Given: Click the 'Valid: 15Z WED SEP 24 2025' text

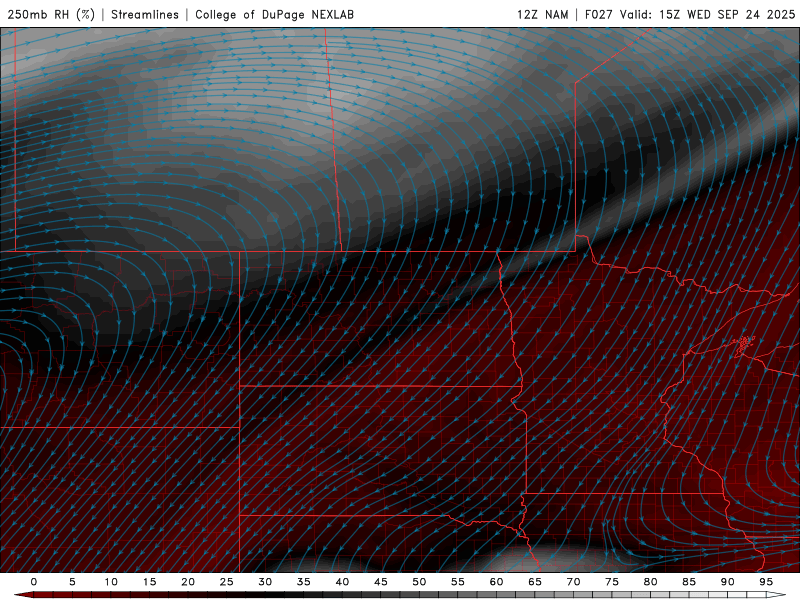Looking at the screenshot, I should 708,14.
